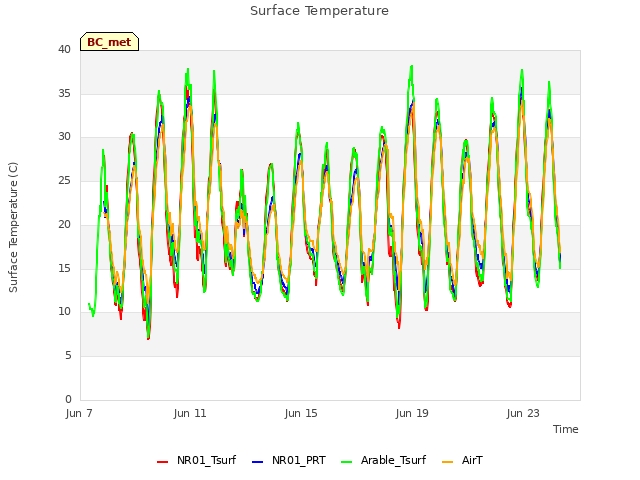
Task: Click the red NR01_Tsurf legend swatch
Action: (x=162, y=462)
